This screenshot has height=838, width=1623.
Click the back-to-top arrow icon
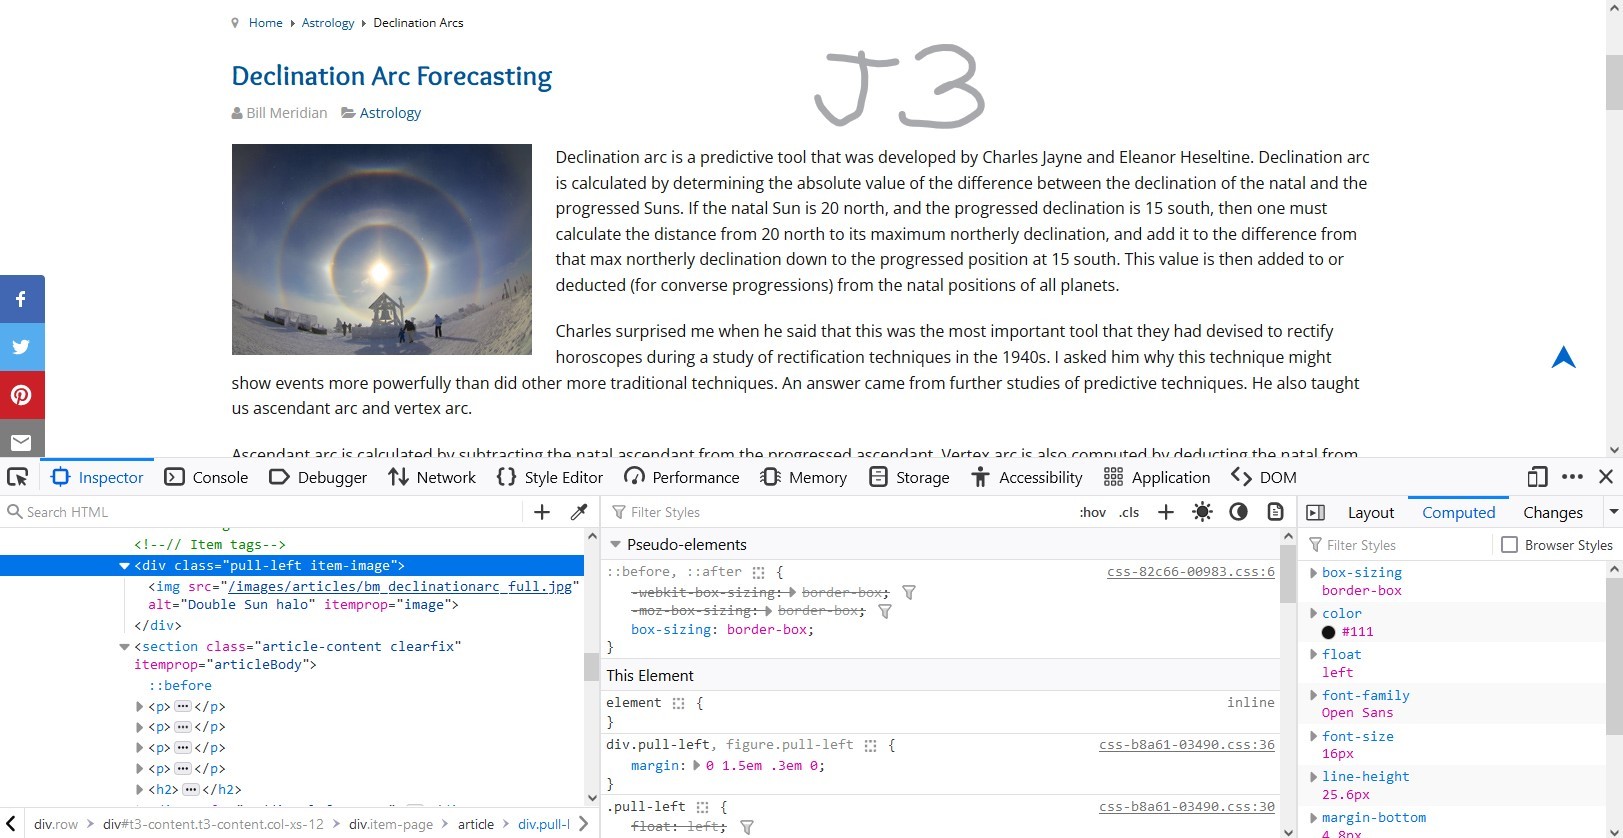coord(1564,358)
